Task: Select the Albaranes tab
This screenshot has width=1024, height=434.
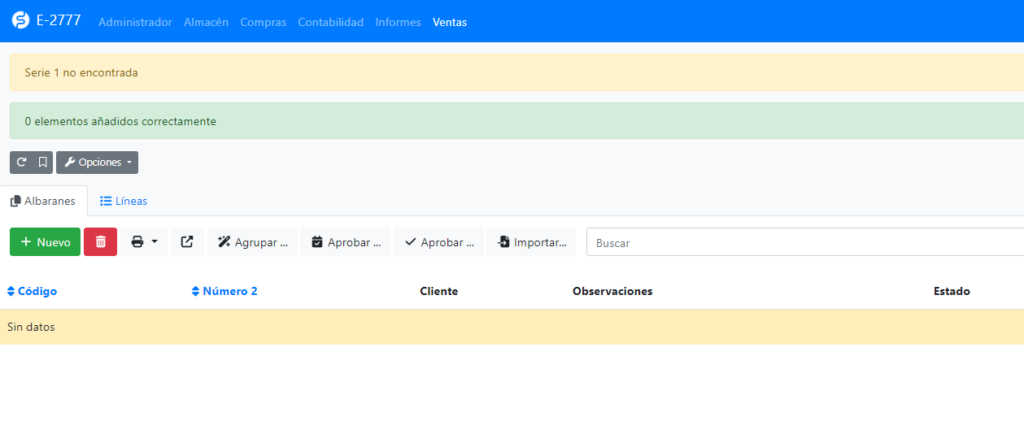Action: [x=44, y=201]
